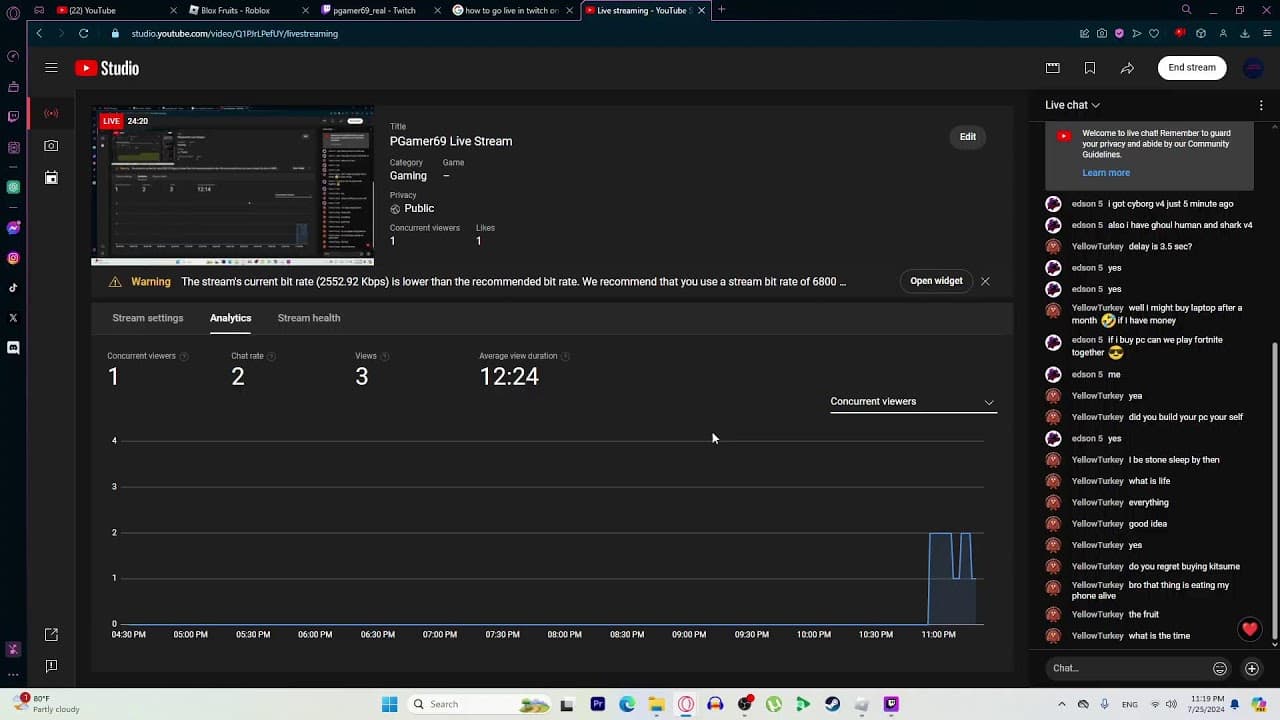Click the Average view duration help icon
The height and width of the screenshot is (720, 1280).
coord(566,357)
